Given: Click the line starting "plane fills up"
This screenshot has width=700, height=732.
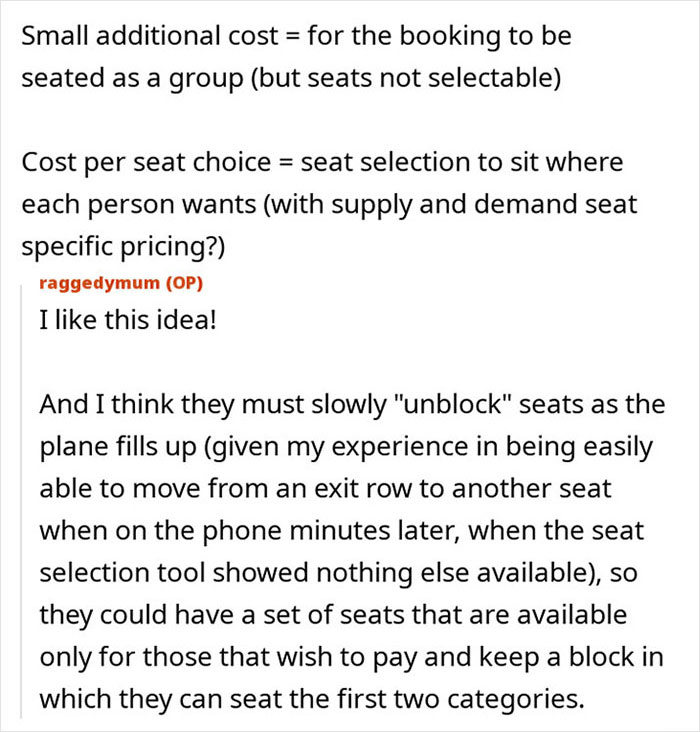Looking at the screenshot, I should click(x=346, y=447).
